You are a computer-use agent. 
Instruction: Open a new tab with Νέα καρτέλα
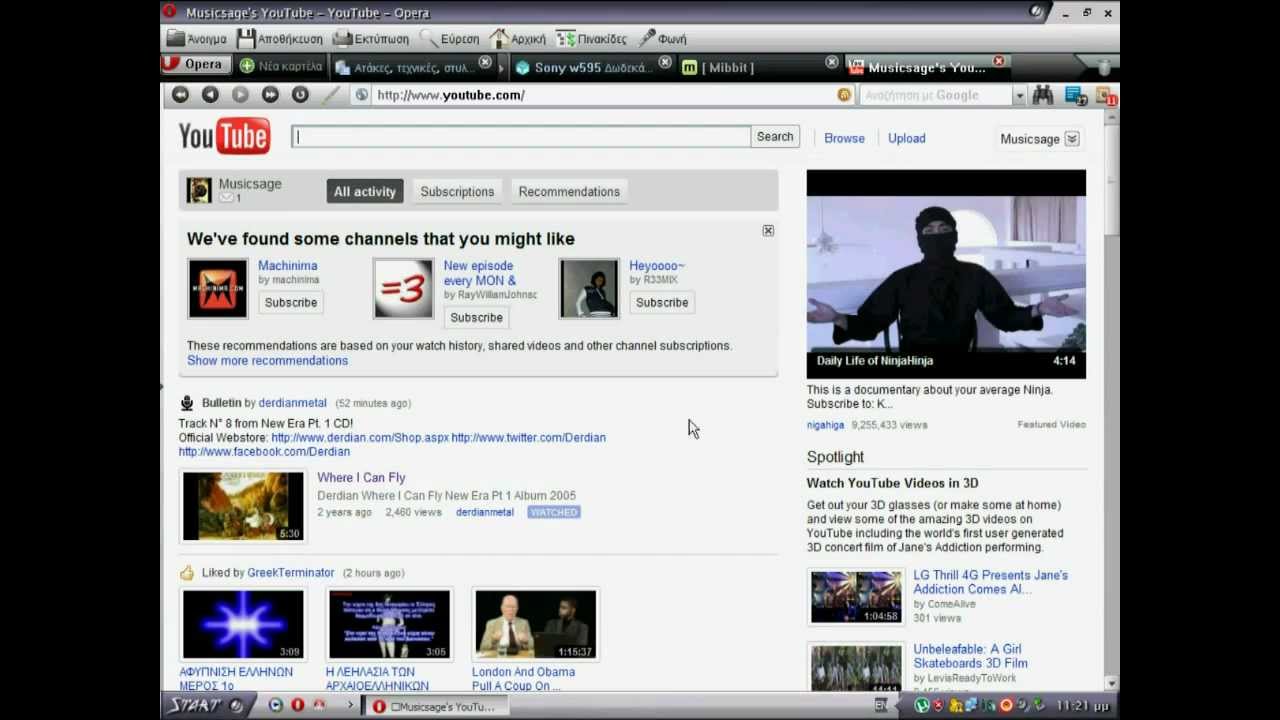(x=281, y=66)
